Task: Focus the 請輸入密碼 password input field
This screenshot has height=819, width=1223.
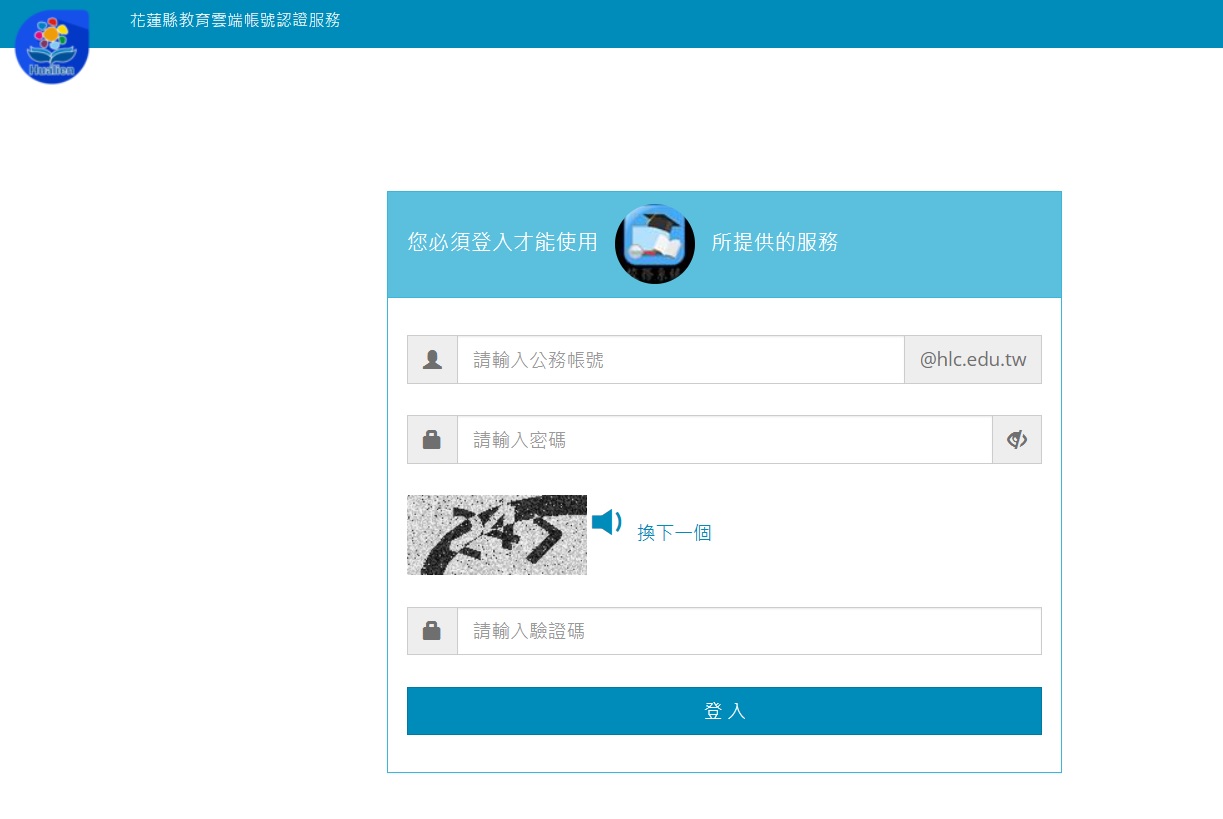Action: pyautogui.click(x=724, y=440)
